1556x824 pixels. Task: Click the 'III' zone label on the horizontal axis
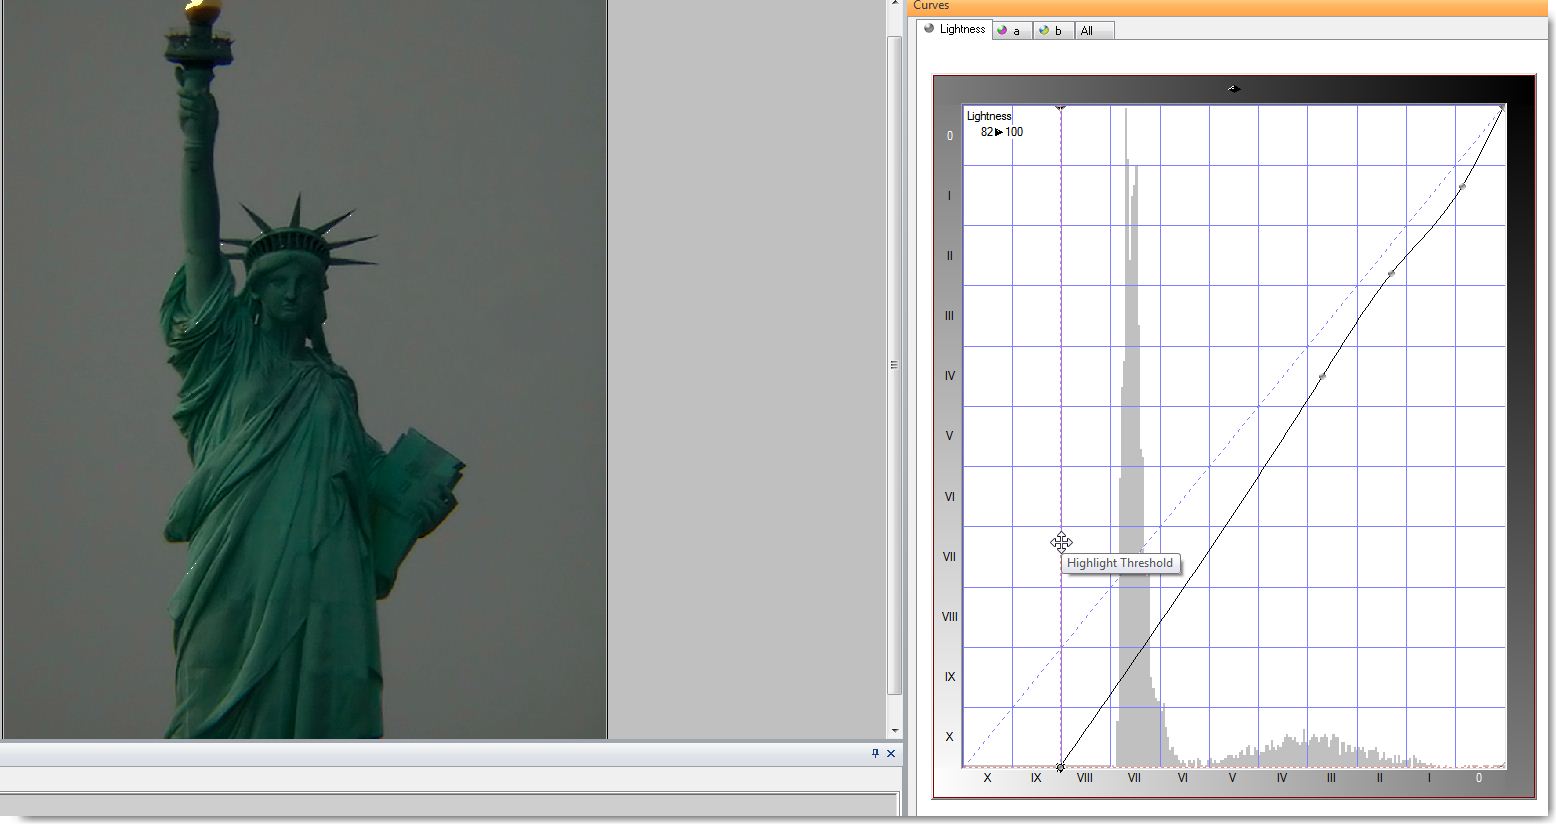point(1331,778)
